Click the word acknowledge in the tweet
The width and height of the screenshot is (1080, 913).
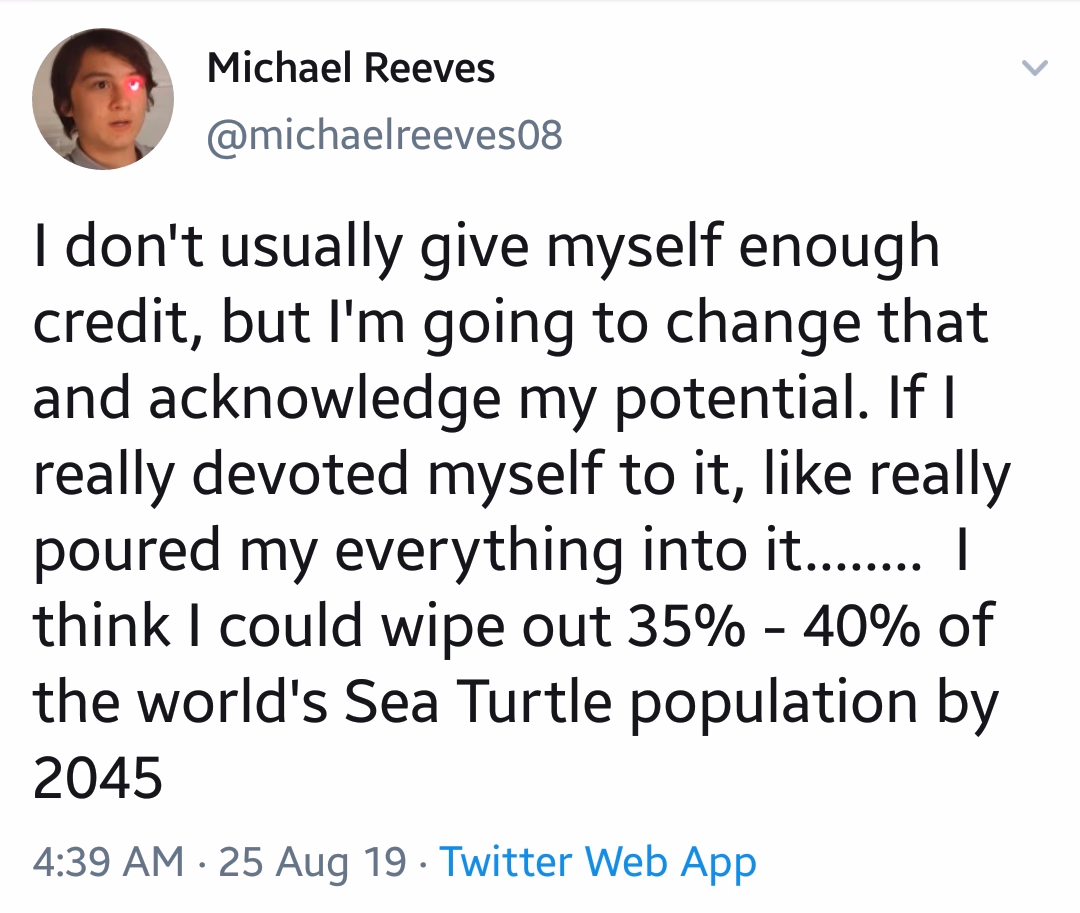click(324, 400)
